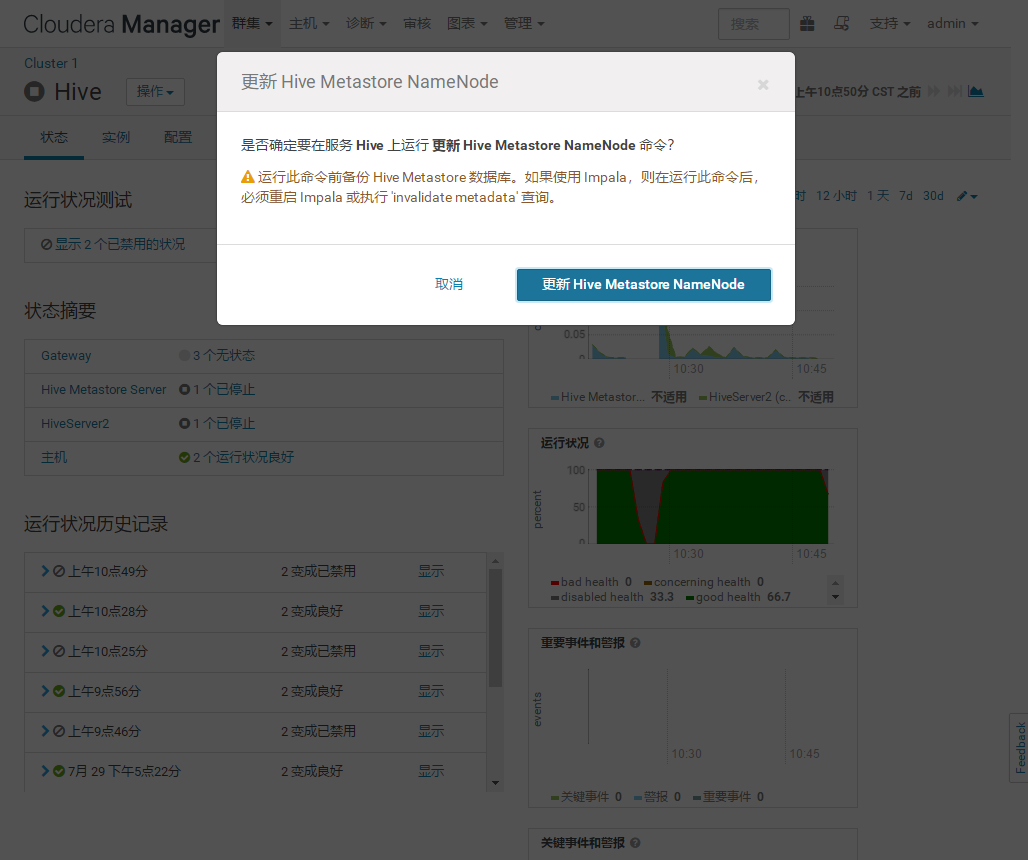The height and width of the screenshot is (860, 1028).
Task: Close the dialog with the X icon
Action: tap(762, 85)
